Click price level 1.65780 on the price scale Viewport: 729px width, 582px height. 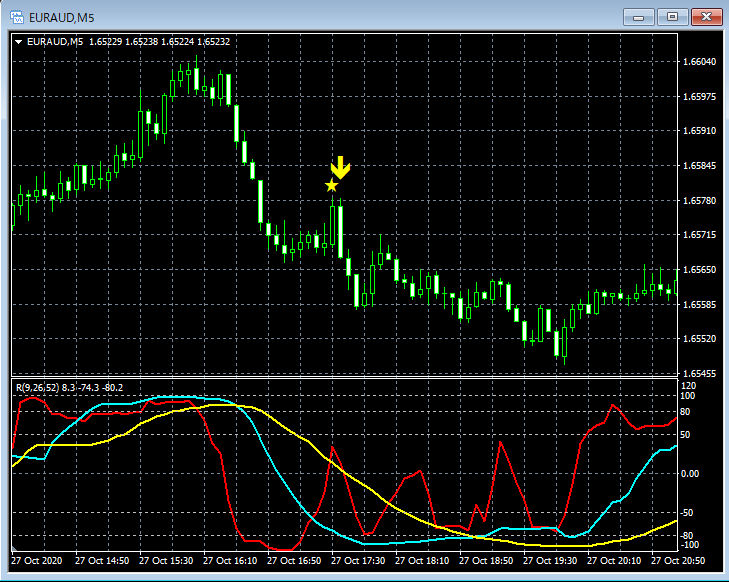pyautogui.click(x=699, y=200)
